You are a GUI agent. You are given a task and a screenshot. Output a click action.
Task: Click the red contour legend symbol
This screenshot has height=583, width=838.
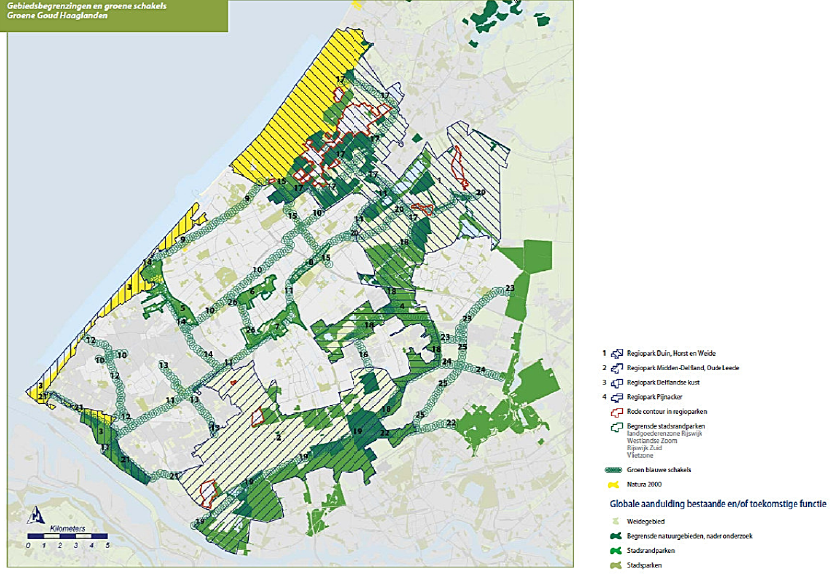pos(617,412)
